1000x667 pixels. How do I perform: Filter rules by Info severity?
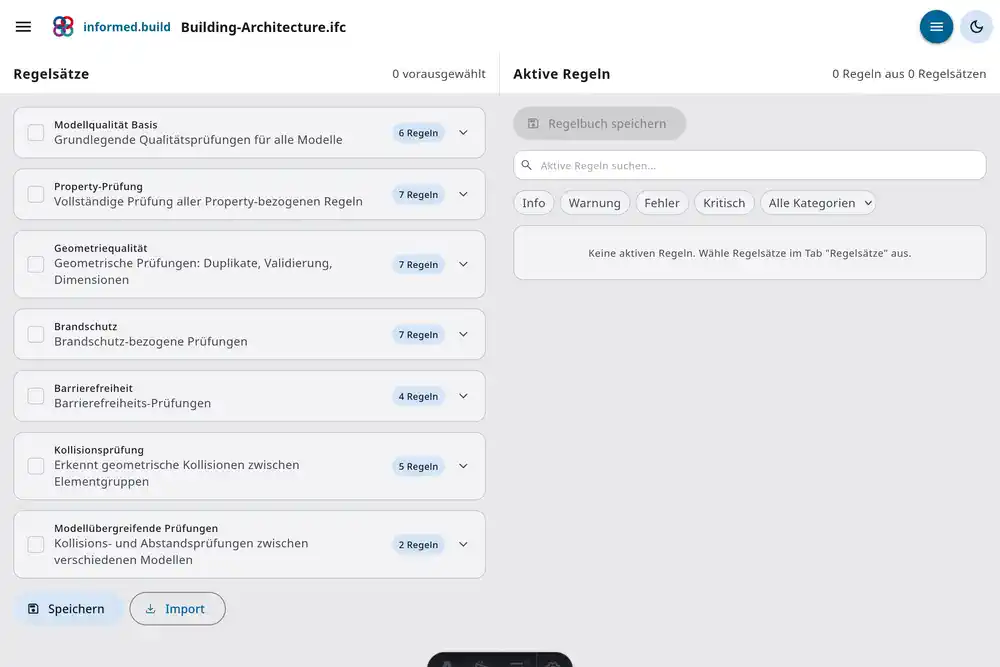(534, 203)
